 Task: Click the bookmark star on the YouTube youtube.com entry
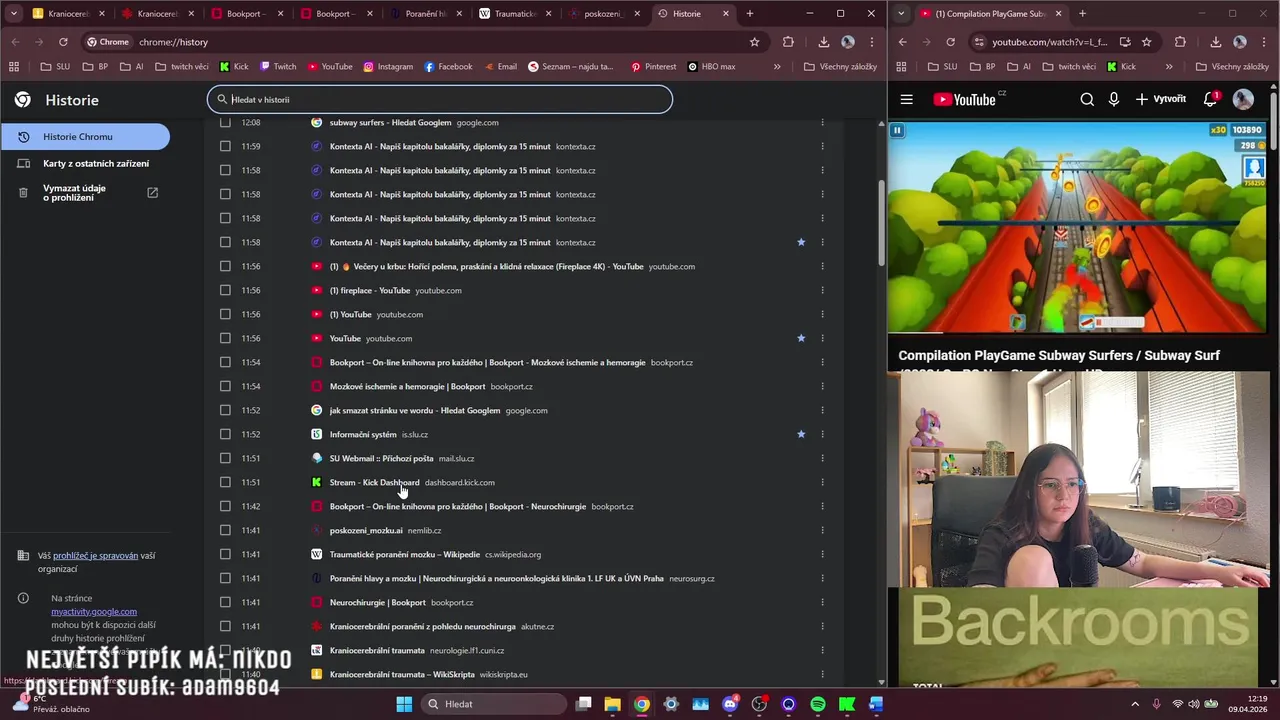pos(801,338)
